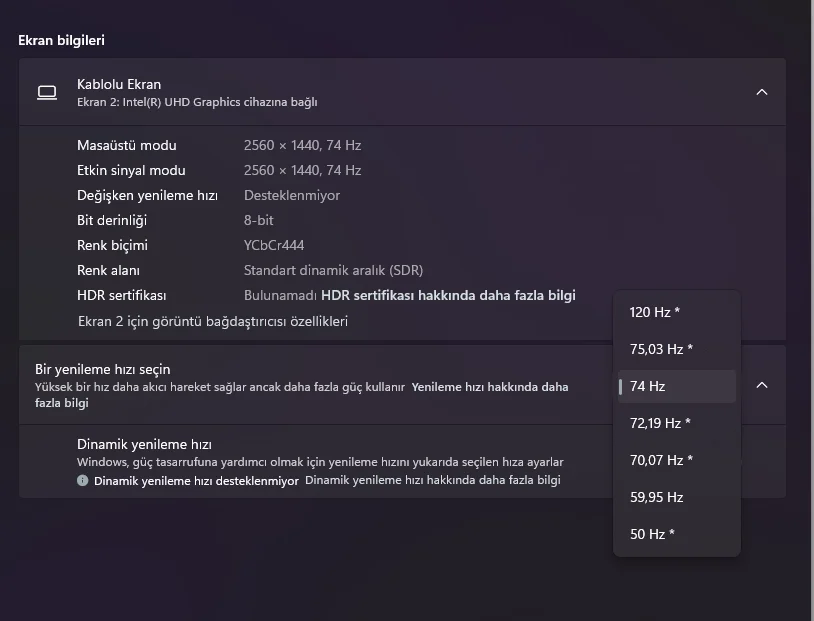Select 72,19 Hz refresh rate
The height and width of the screenshot is (621, 814).
point(660,423)
